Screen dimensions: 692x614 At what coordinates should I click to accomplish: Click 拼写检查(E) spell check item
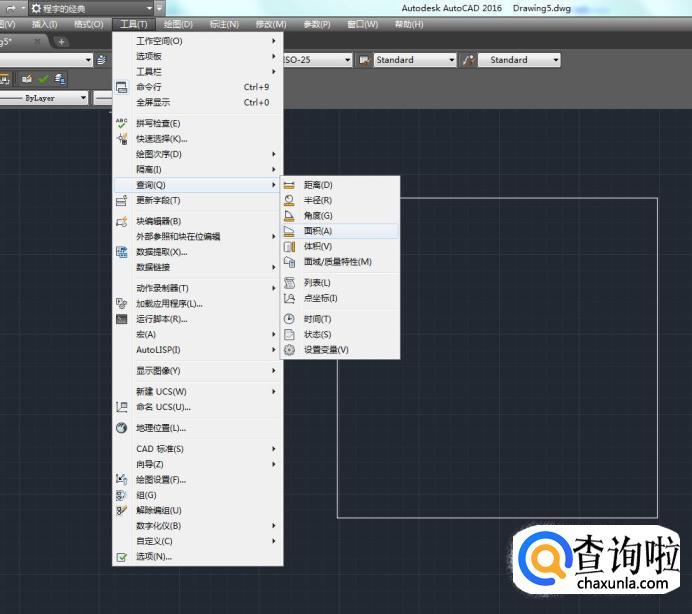(198, 123)
